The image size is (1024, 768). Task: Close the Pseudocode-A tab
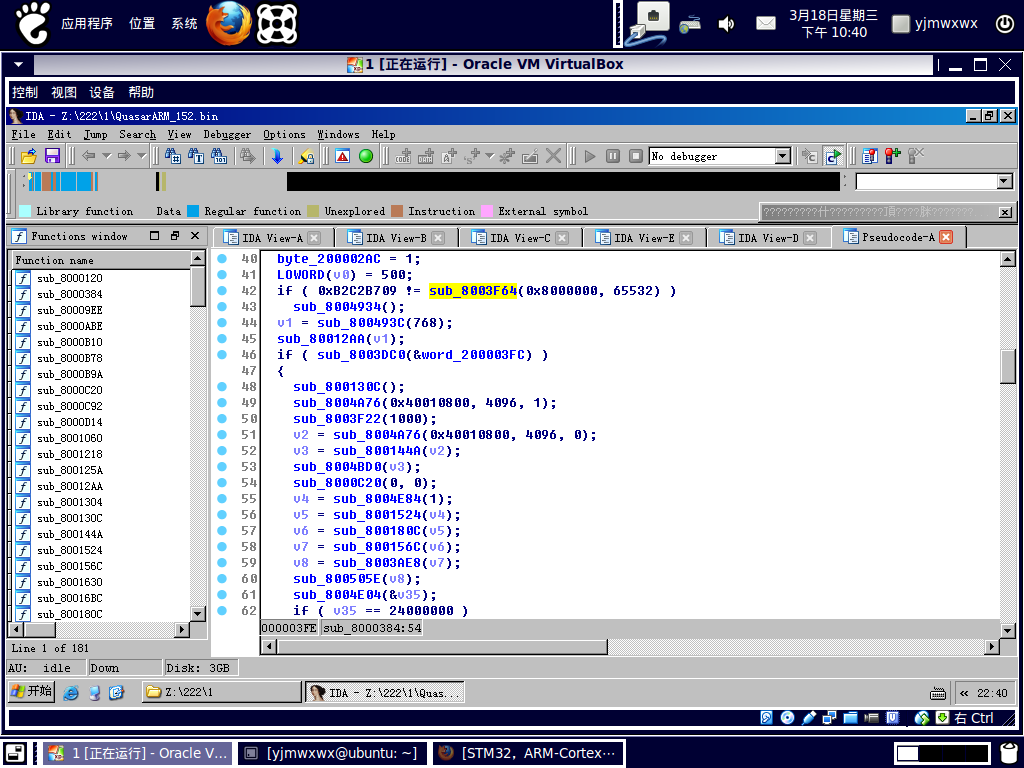946,237
